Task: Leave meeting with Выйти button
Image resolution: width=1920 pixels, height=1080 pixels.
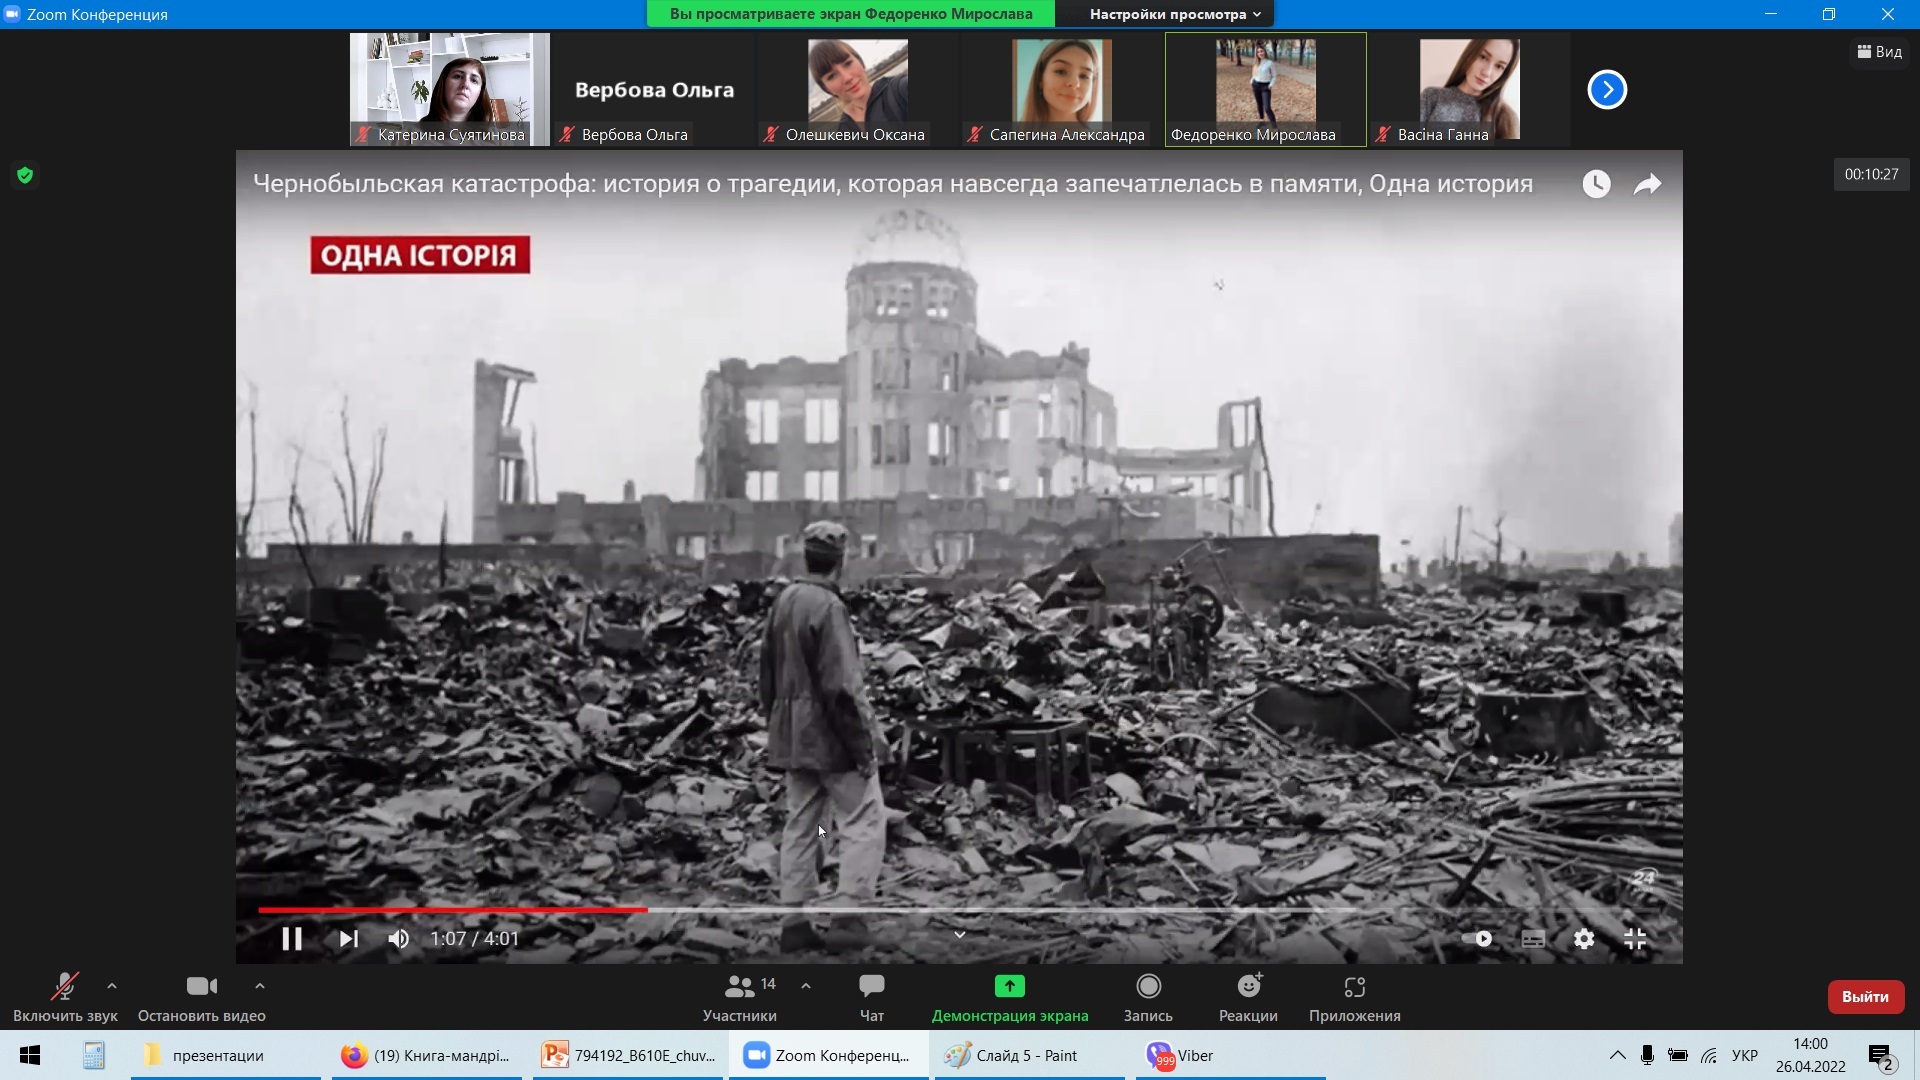Action: [1866, 997]
